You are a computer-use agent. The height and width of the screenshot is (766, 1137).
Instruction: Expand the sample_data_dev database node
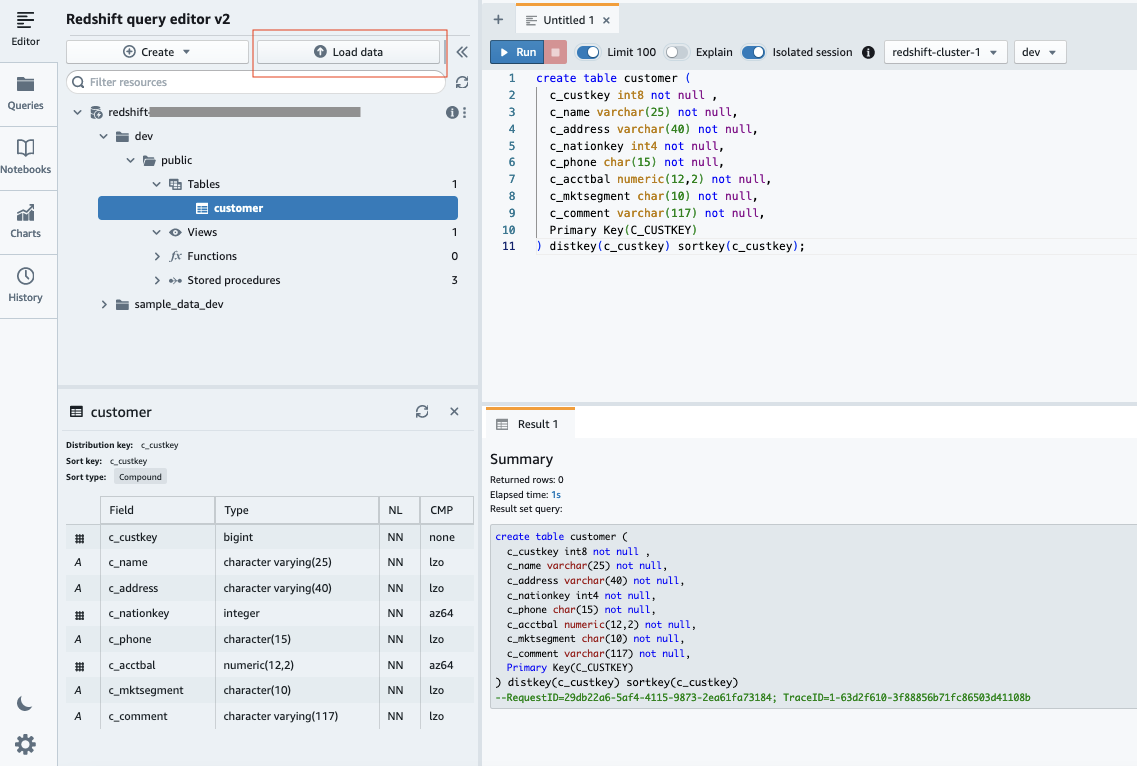tap(104, 304)
